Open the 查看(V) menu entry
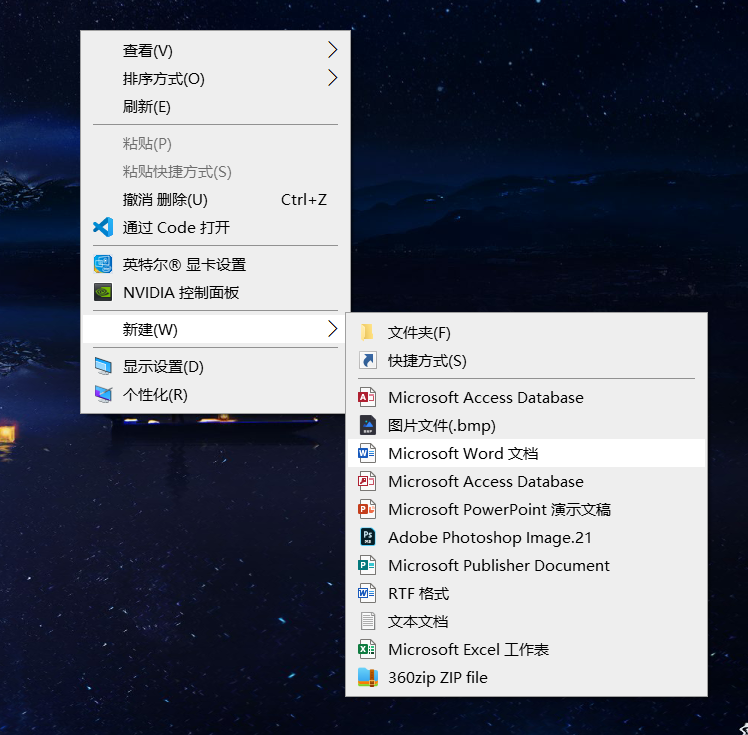 click(216, 50)
